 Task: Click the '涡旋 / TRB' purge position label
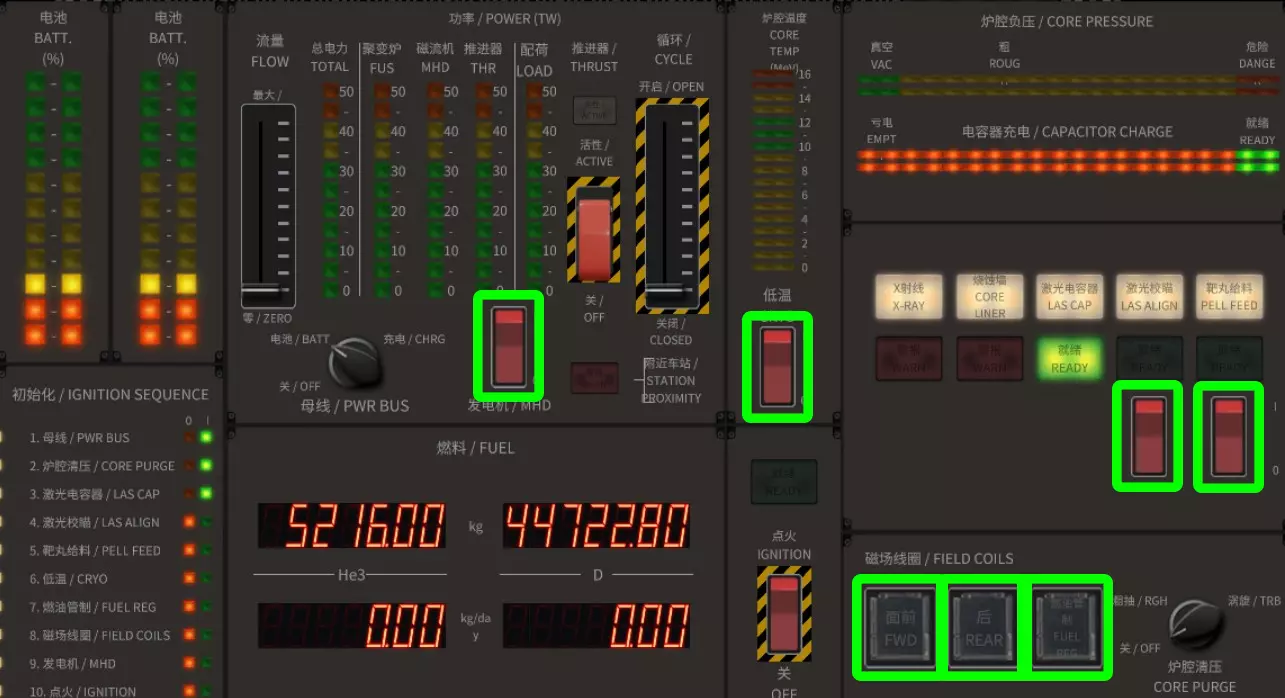1254,601
